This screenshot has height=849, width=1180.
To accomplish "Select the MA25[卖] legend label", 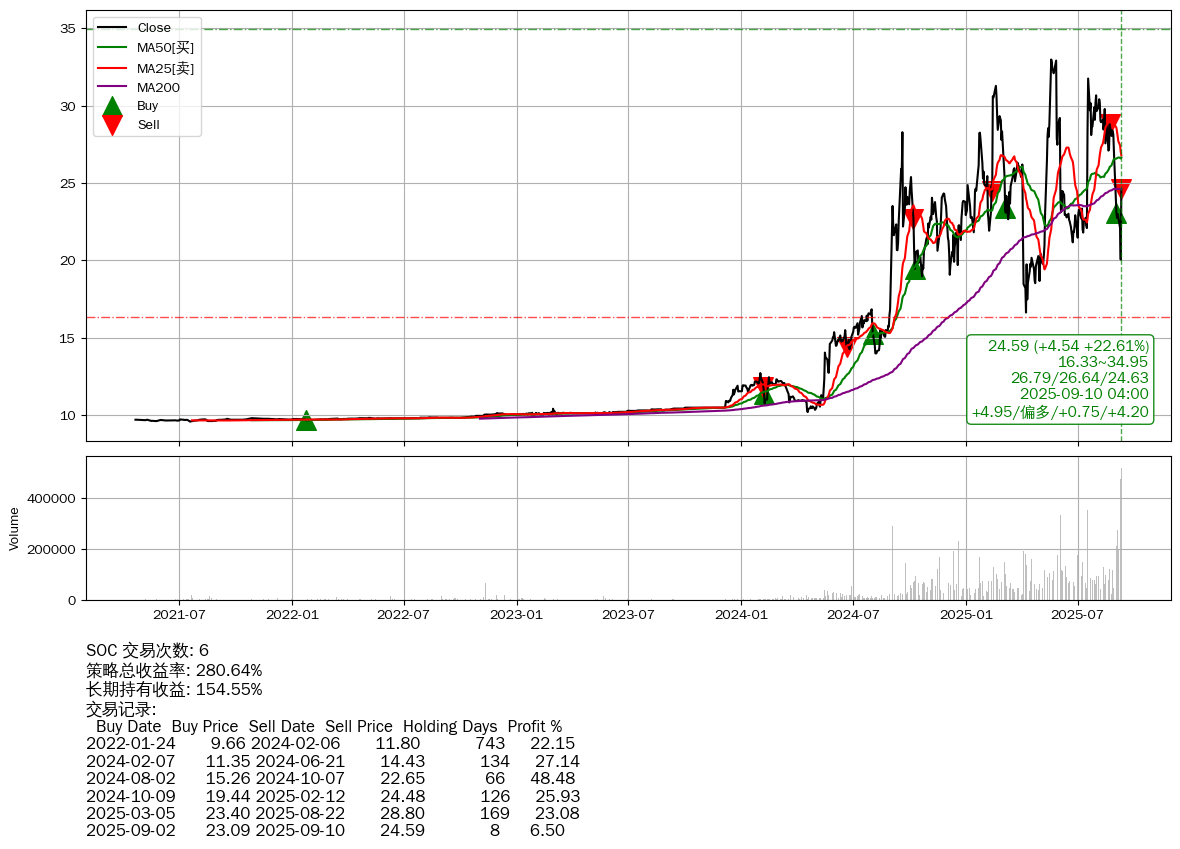I will pyautogui.click(x=165, y=68).
